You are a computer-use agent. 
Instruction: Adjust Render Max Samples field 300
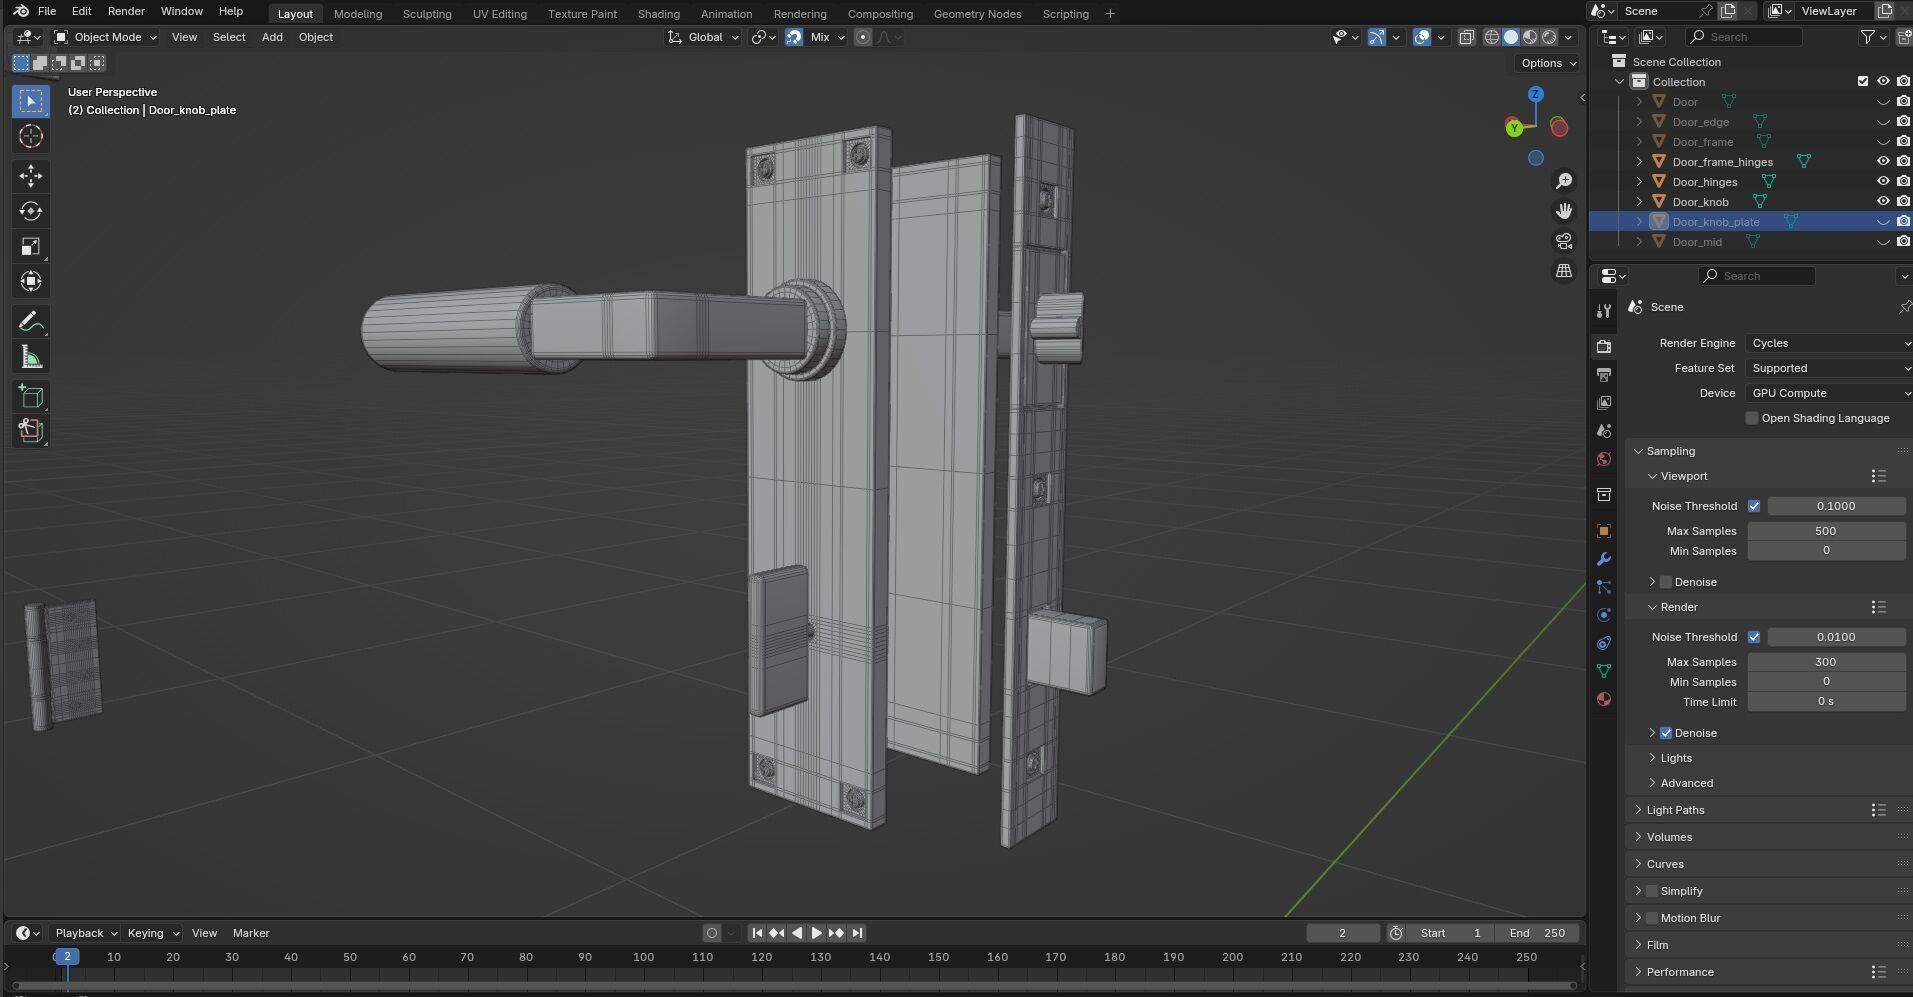click(x=1826, y=662)
